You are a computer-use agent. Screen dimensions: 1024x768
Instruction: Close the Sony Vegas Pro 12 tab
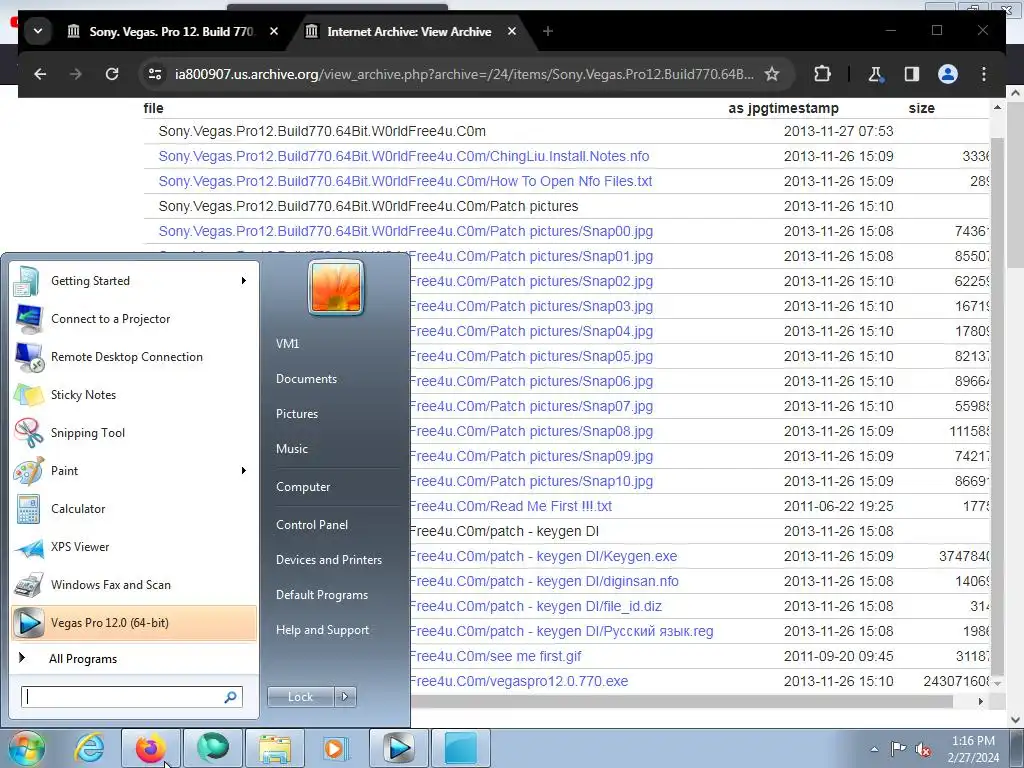click(274, 31)
